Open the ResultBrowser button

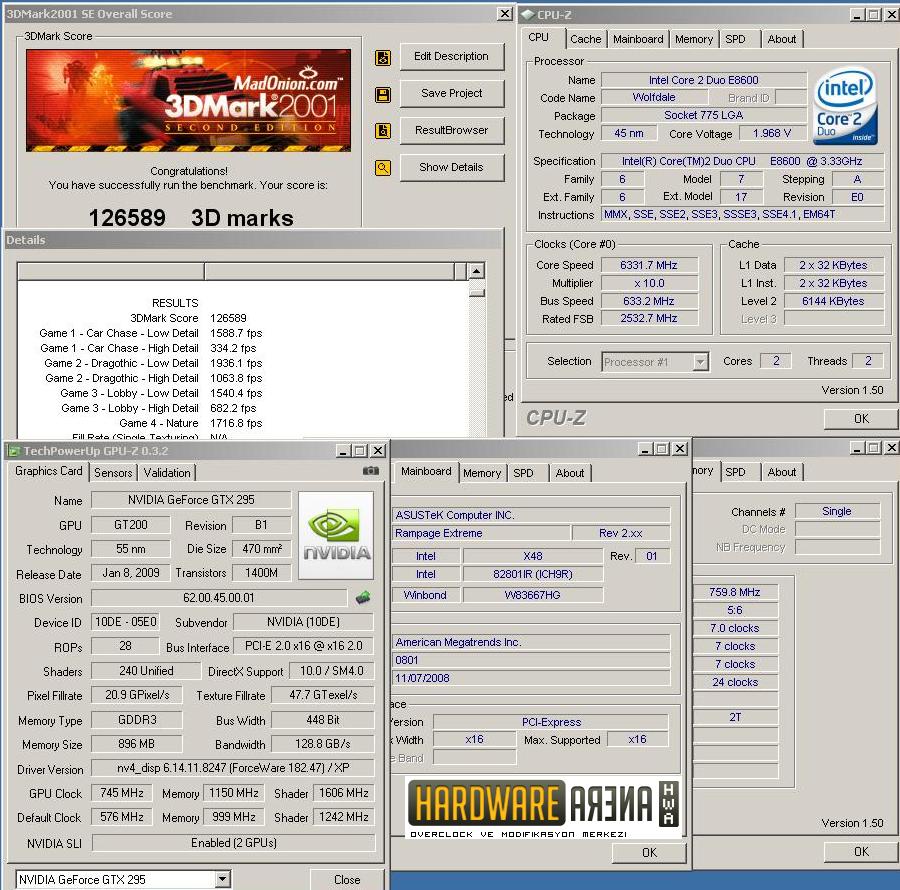tap(452, 130)
